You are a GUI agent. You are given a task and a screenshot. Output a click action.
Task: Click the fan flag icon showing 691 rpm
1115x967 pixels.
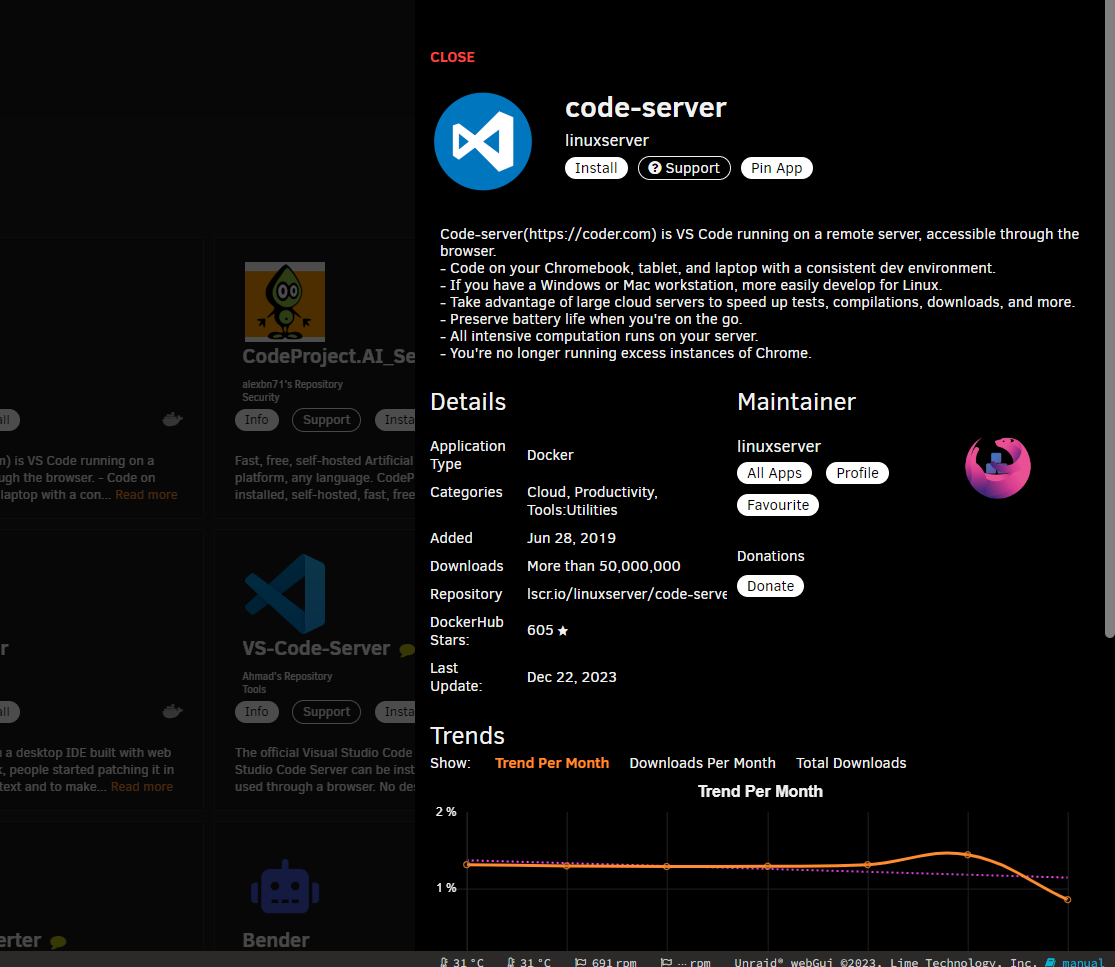pyautogui.click(x=580, y=961)
